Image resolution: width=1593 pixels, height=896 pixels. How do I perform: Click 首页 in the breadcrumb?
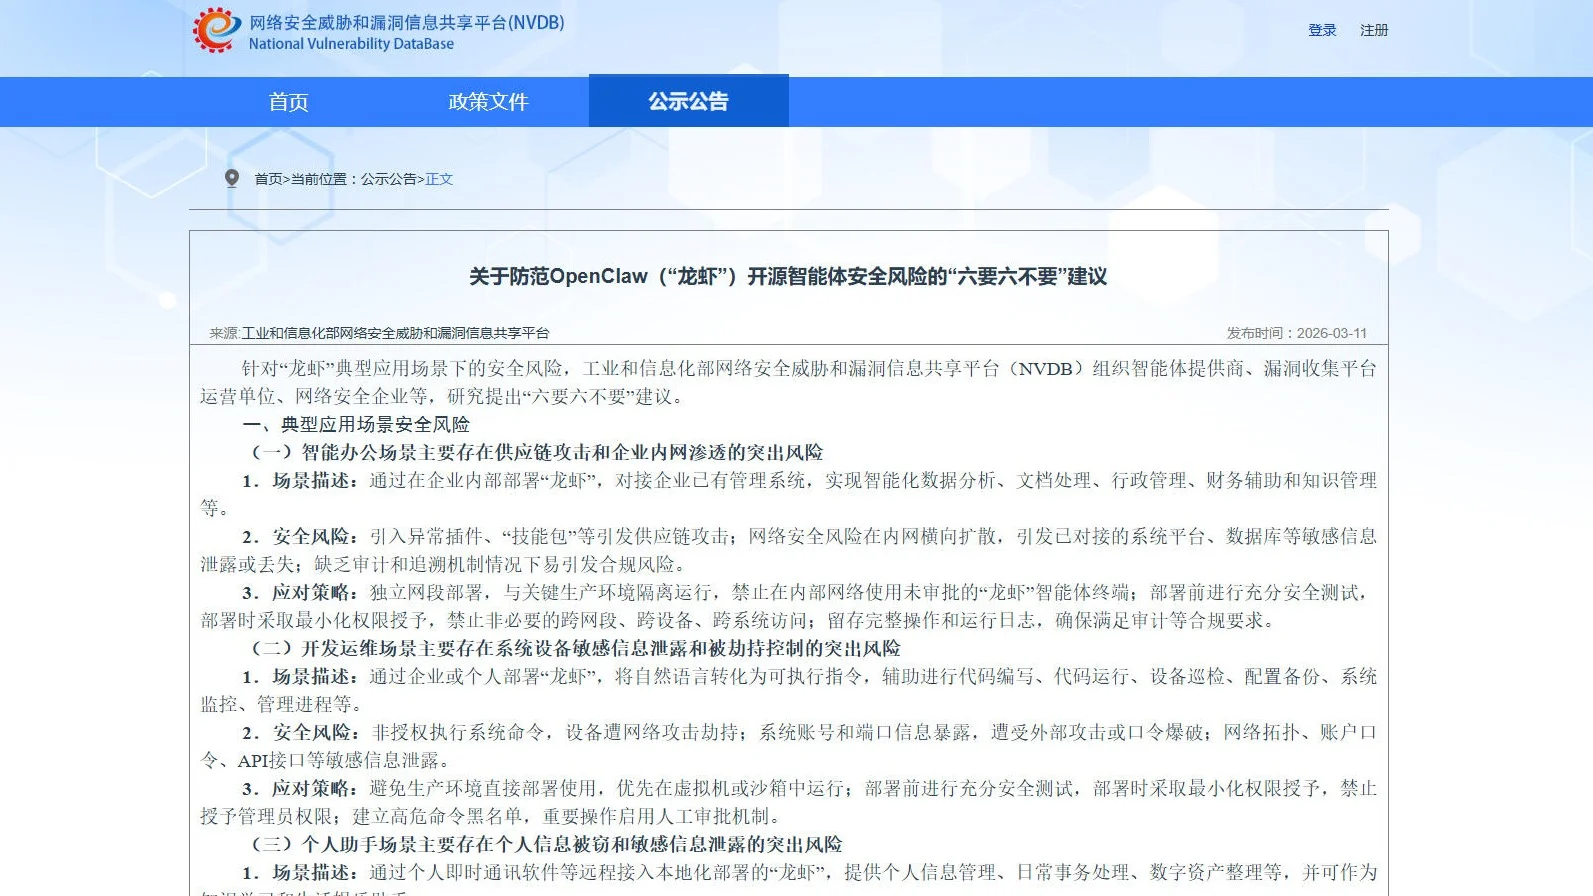[268, 179]
